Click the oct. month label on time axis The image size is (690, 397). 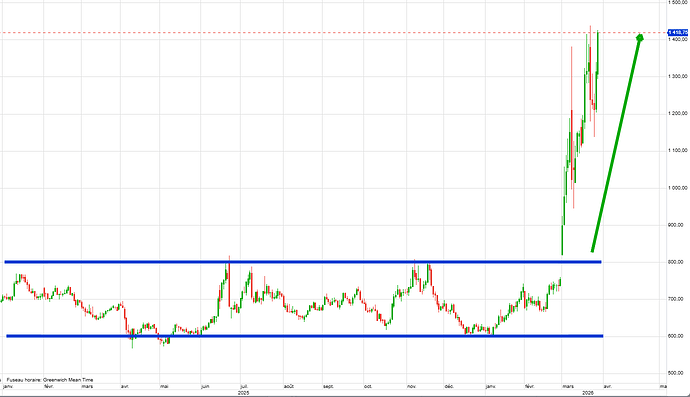pyautogui.click(x=368, y=386)
